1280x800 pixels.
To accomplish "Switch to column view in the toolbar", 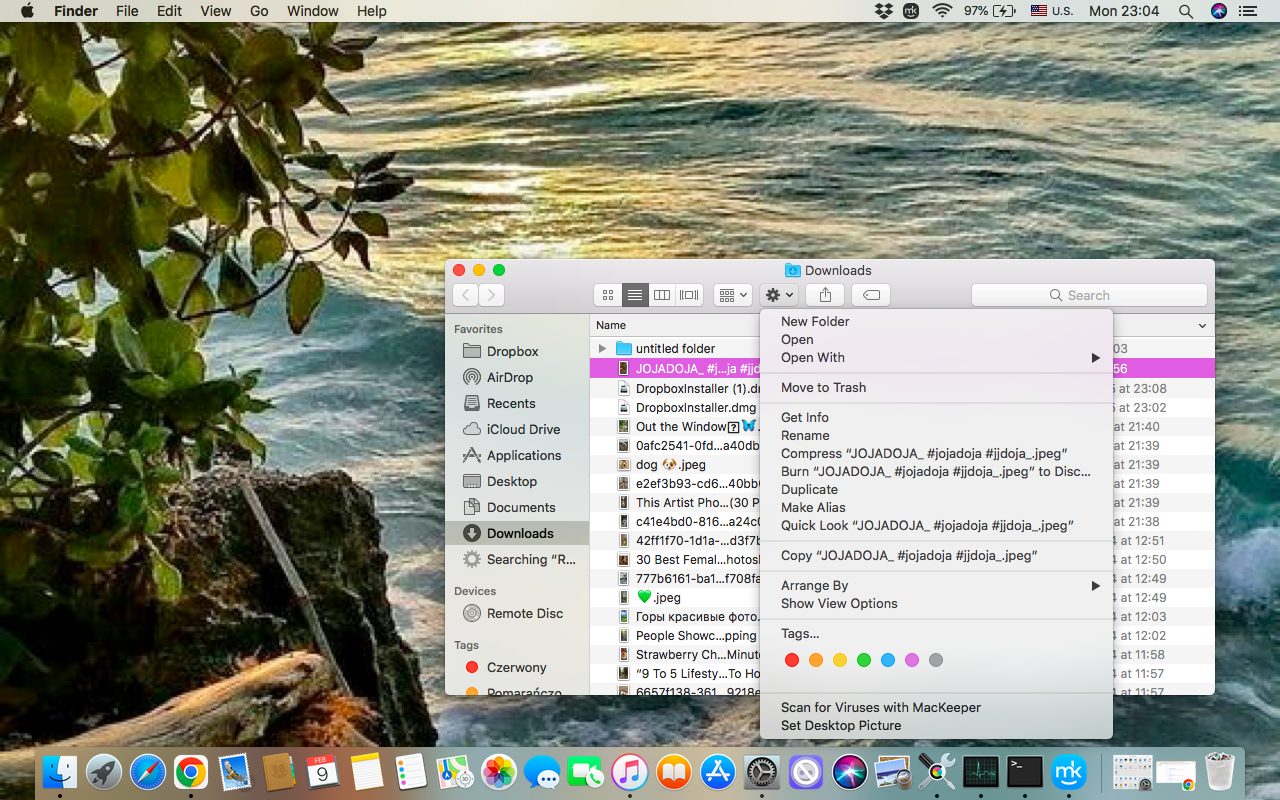I will click(x=661, y=294).
